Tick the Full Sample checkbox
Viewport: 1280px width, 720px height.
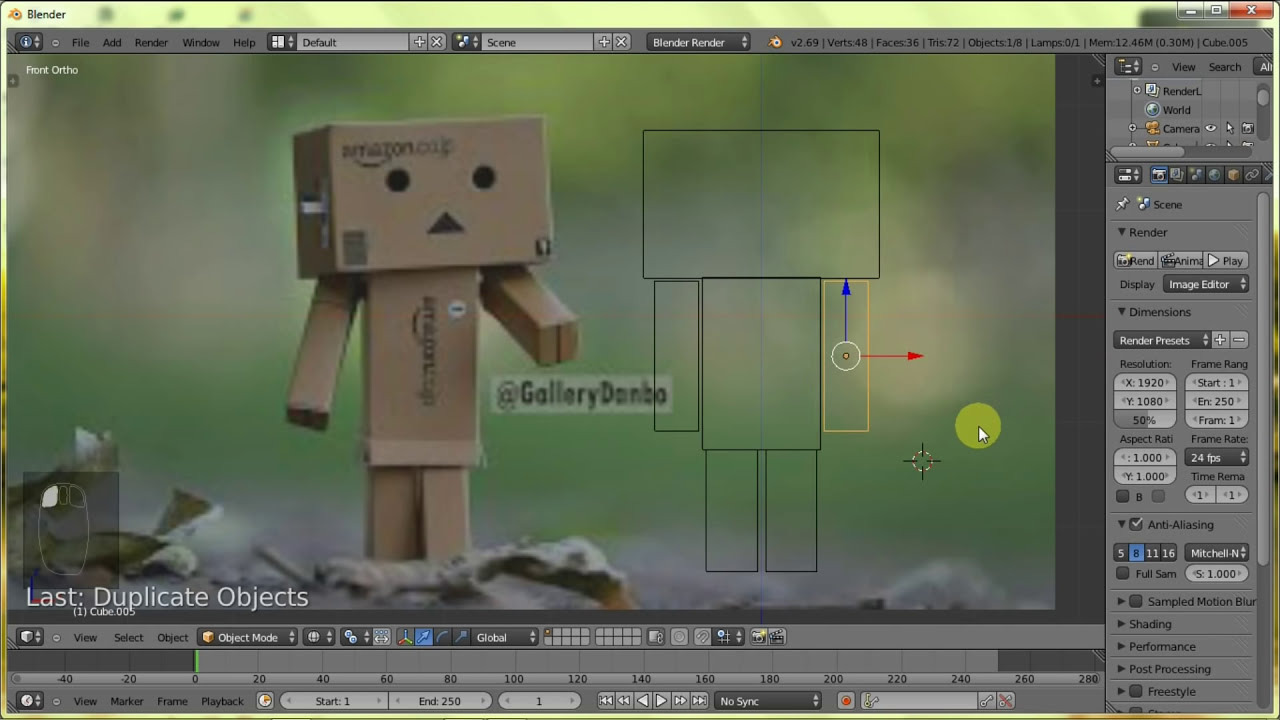(1123, 574)
